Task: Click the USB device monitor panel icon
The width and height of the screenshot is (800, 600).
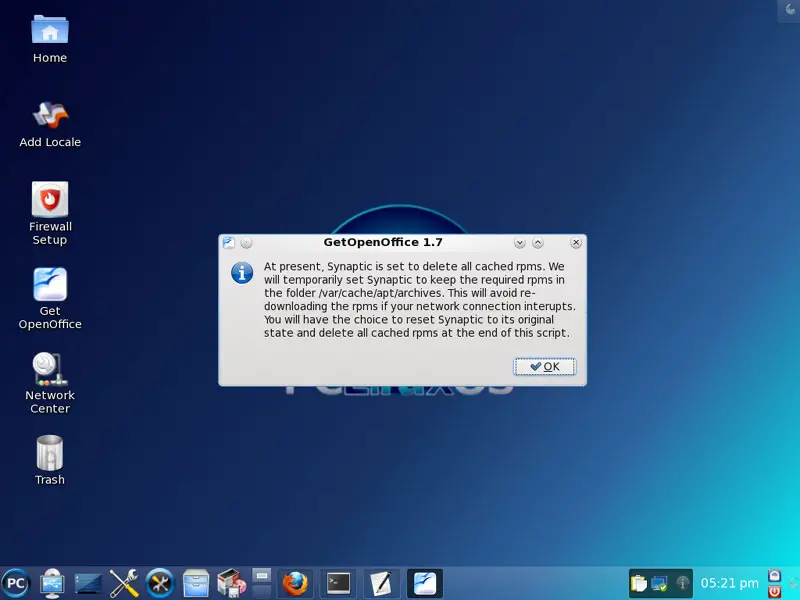Action: [x=52, y=583]
